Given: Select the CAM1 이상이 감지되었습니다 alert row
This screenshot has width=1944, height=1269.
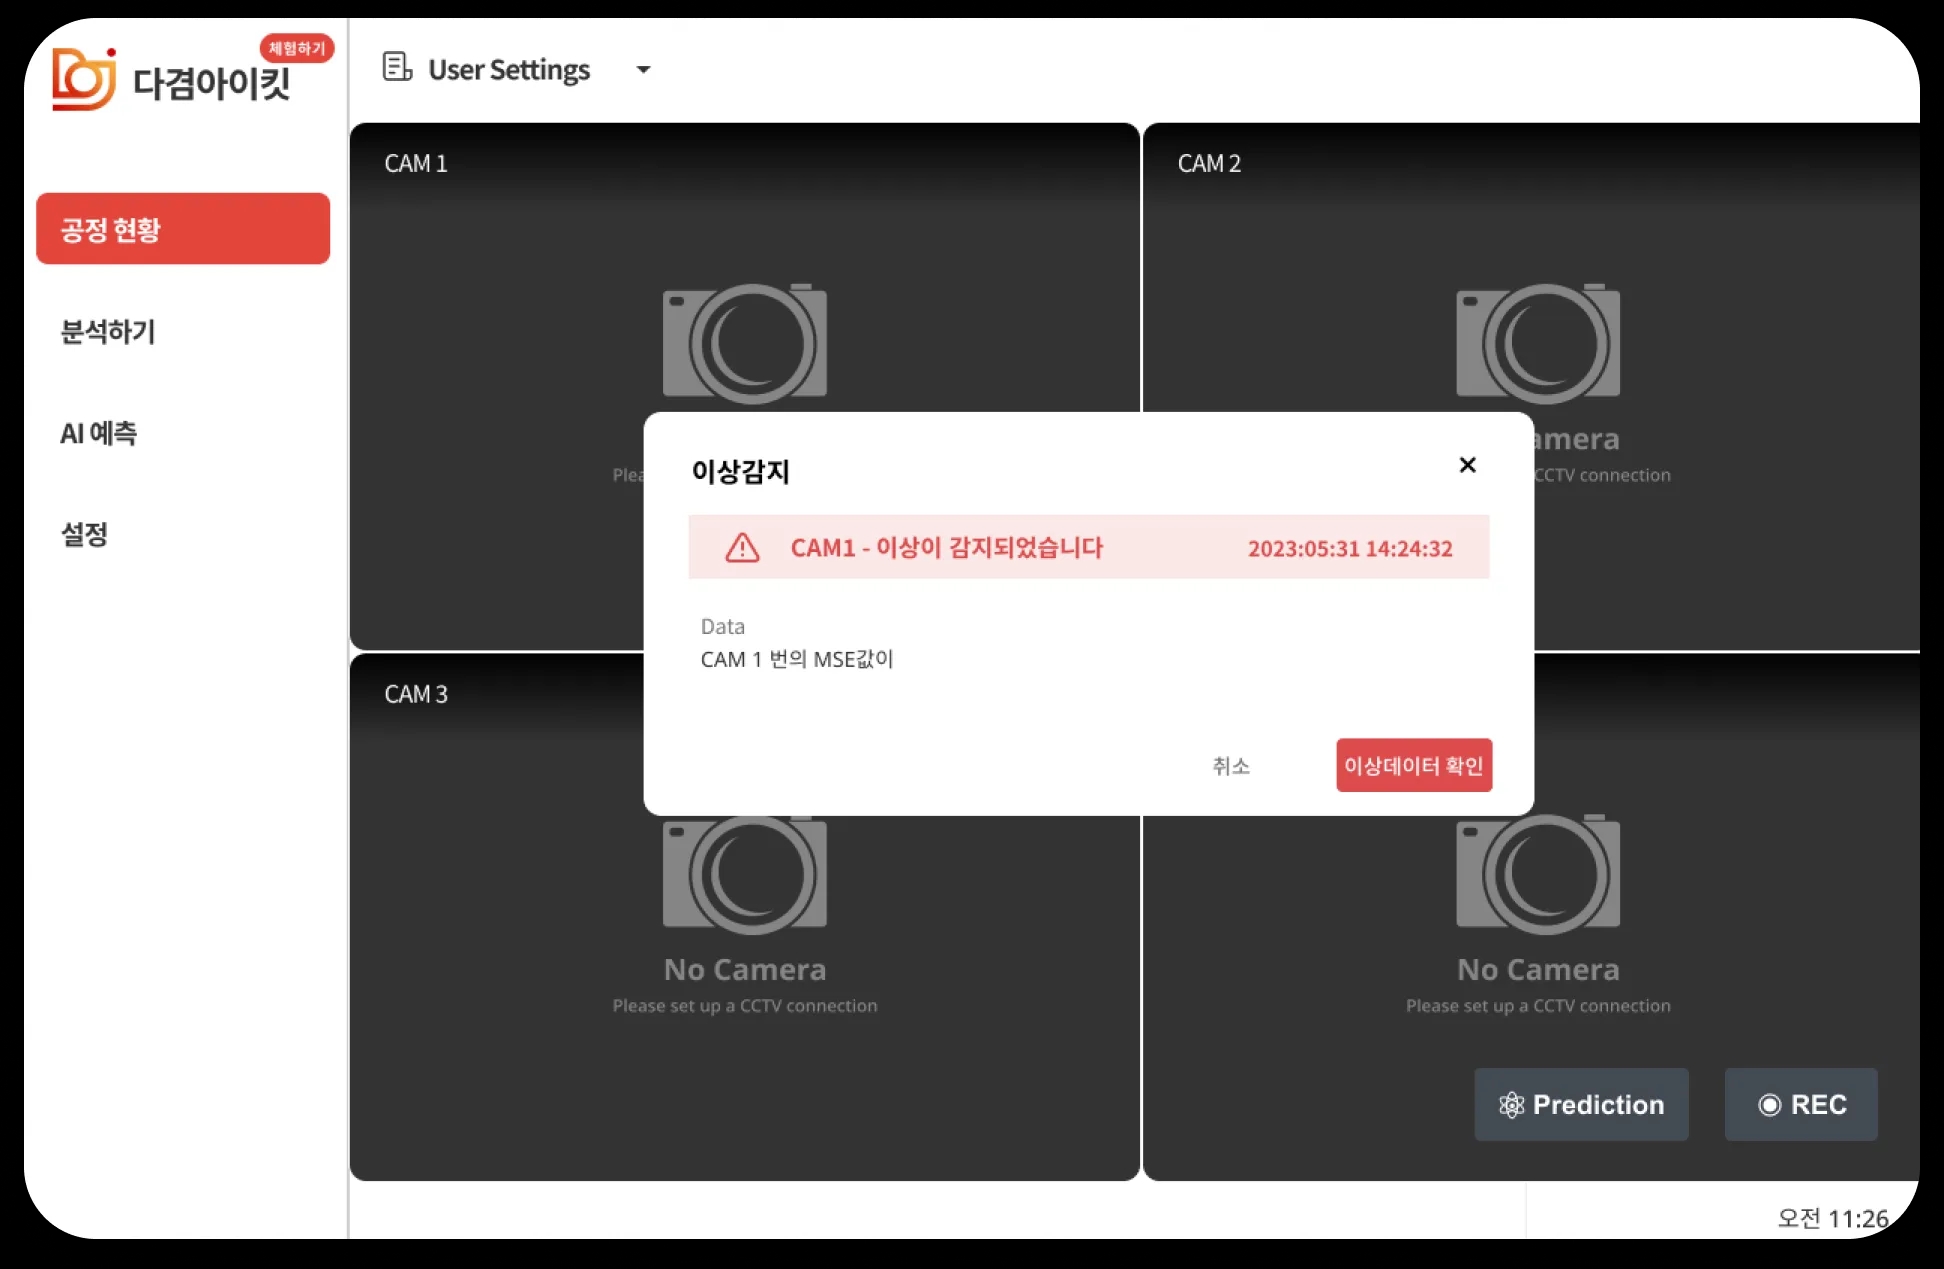Looking at the screenshot, I should [x=1089, y=547].
